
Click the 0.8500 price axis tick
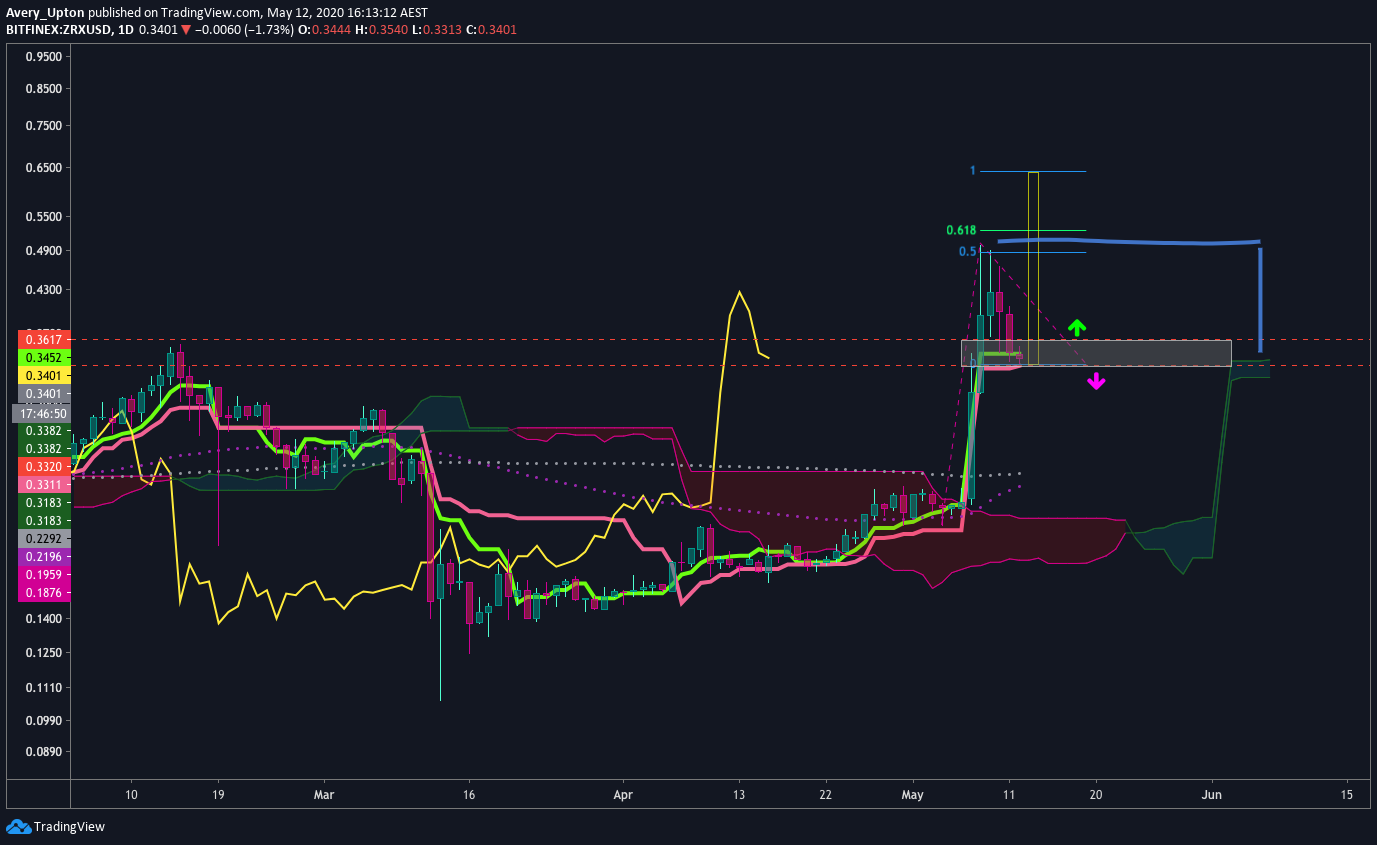(x=44, y=89)
